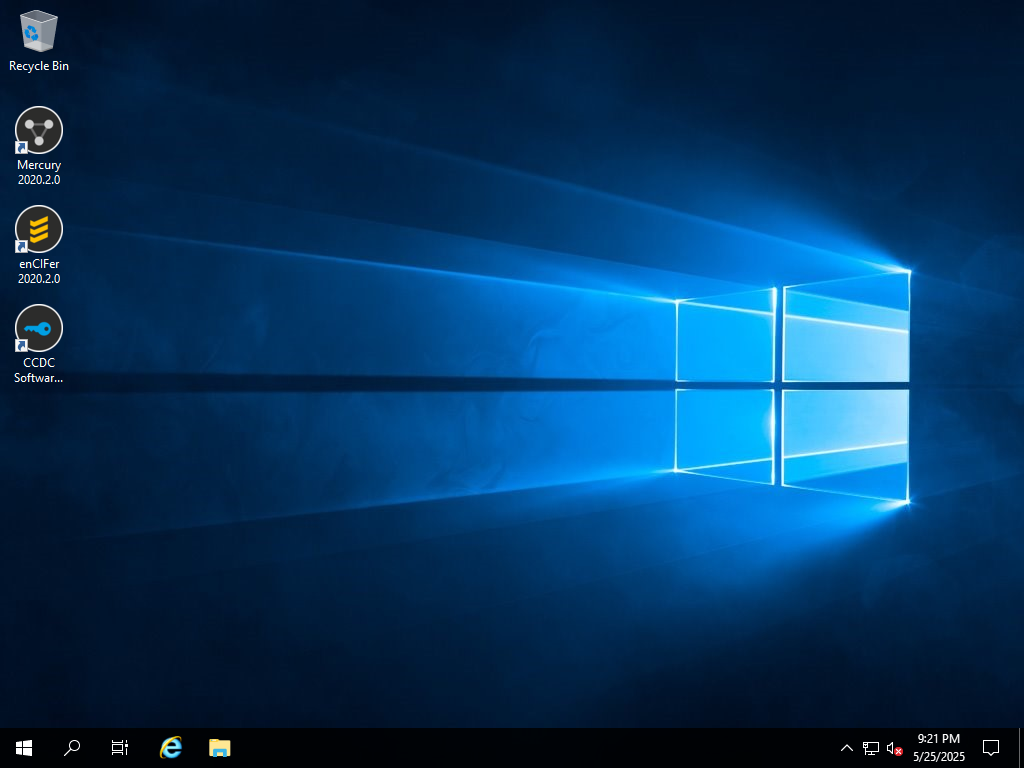Open the Action Center notifications
Screen dimensions: 1024x768
click(x=991, y=748)
